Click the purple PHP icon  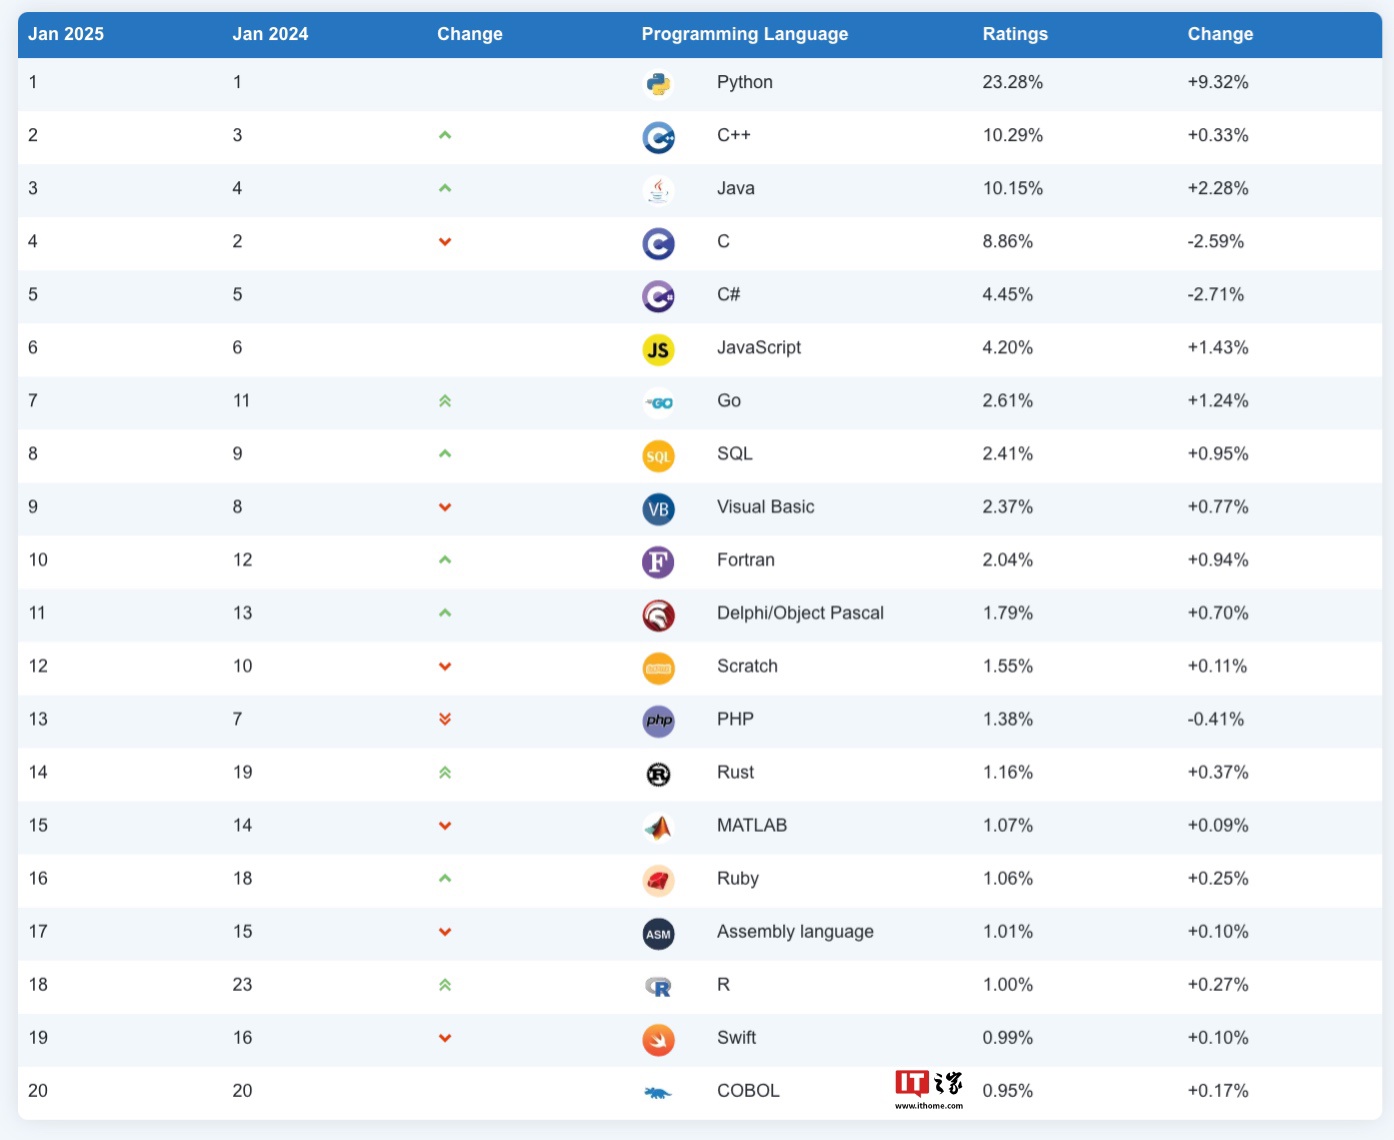pos(658,721)
